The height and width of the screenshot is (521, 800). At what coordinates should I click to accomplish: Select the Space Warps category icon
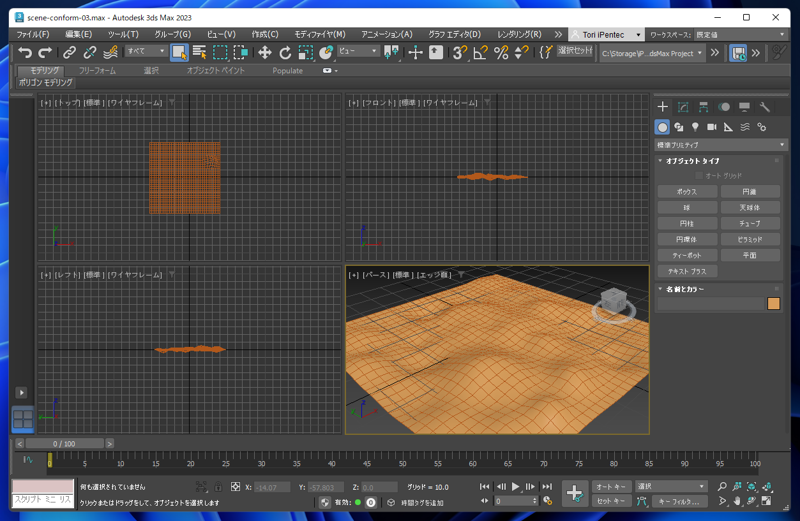(745, 127)
